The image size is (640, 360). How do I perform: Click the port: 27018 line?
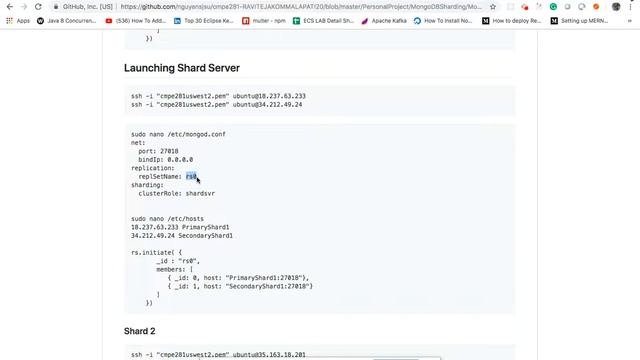point(158,151)
